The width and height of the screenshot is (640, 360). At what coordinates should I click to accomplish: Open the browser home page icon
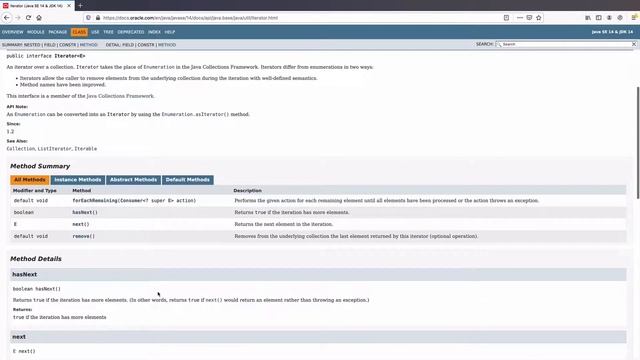[x=39, y=18]
